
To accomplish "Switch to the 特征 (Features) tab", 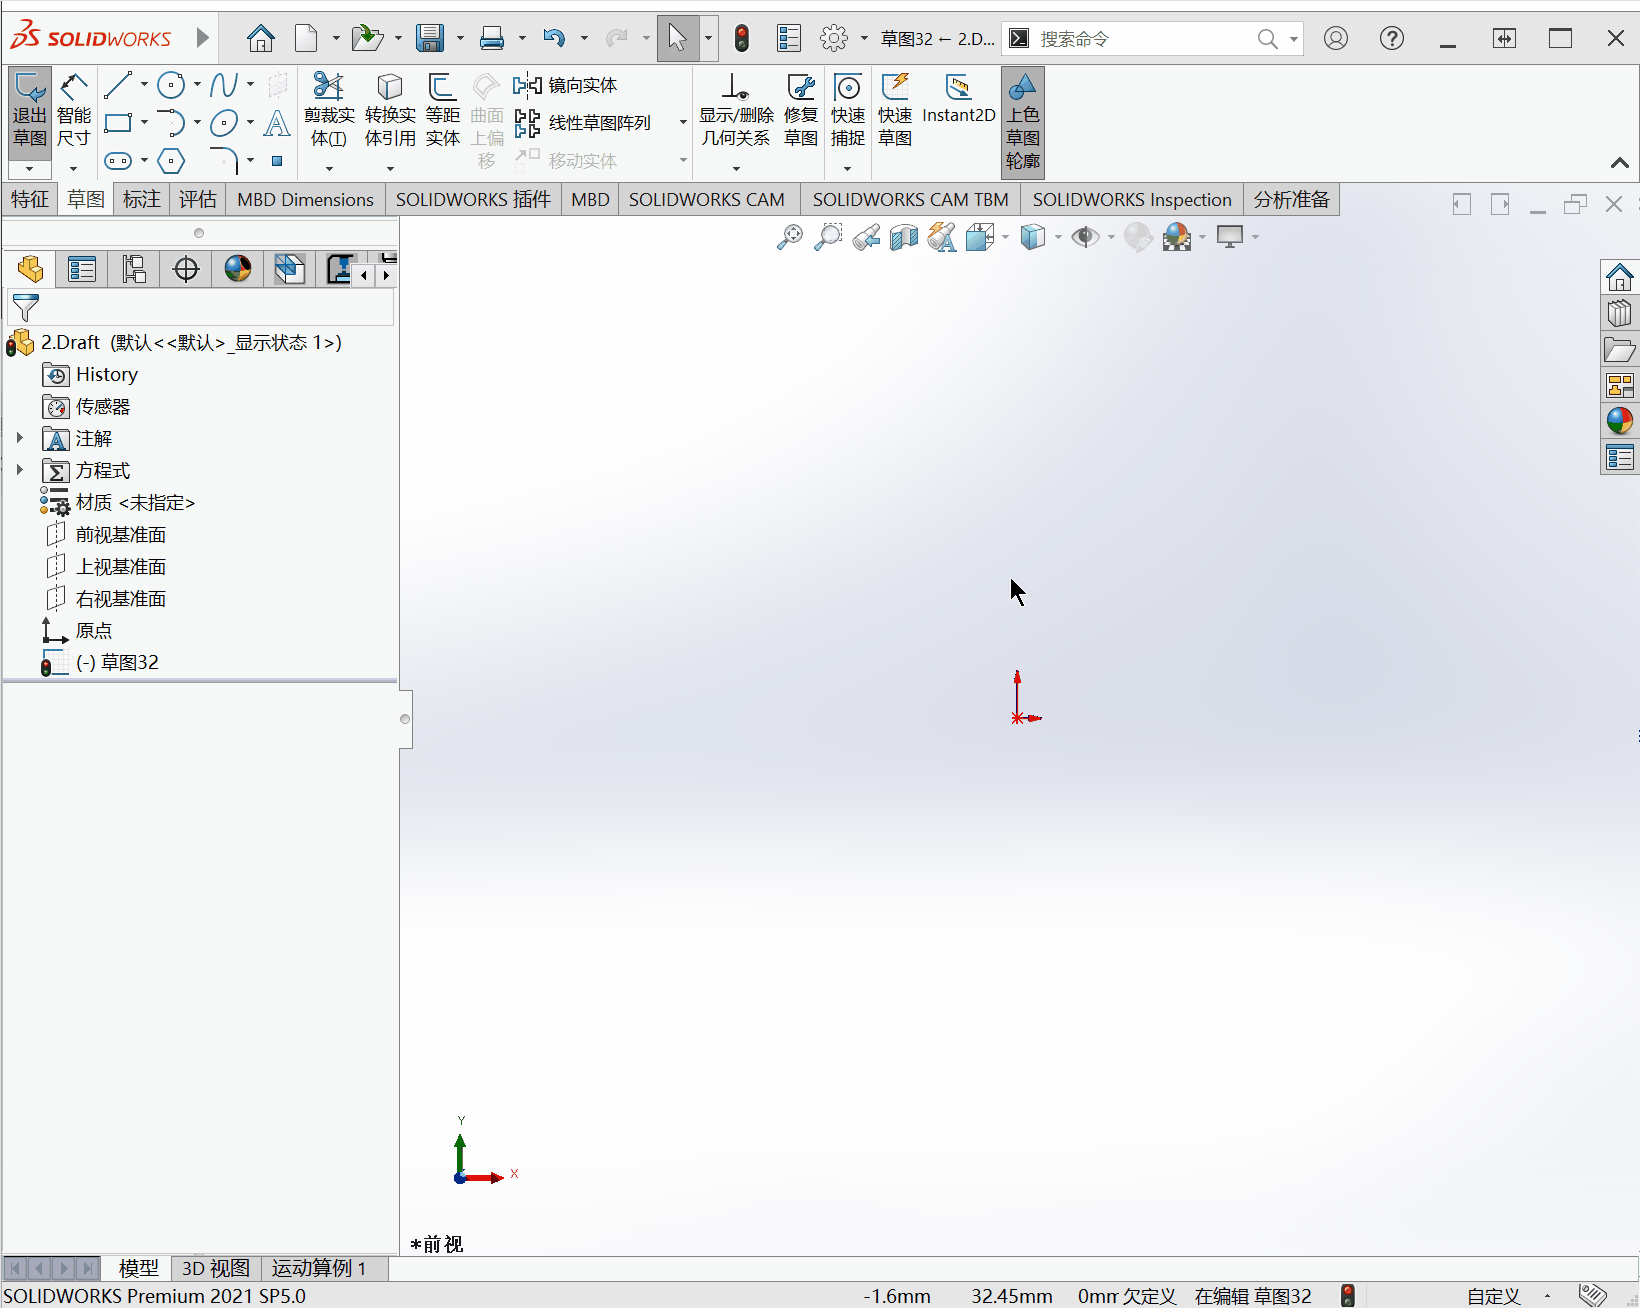I will point(30,199).
